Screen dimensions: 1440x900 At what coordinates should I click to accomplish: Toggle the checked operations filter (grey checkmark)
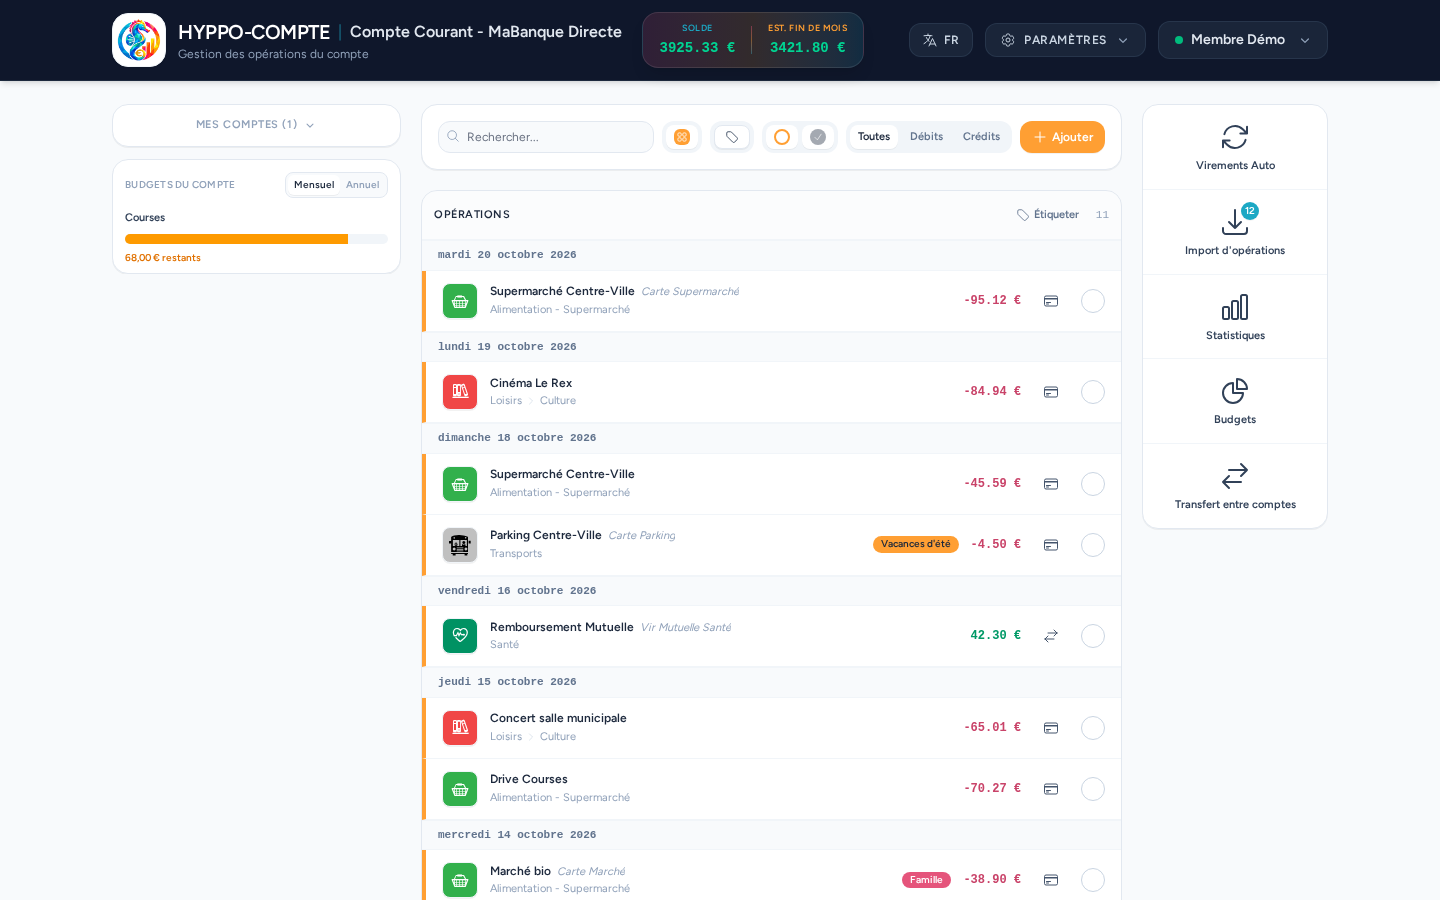point(818,137)
